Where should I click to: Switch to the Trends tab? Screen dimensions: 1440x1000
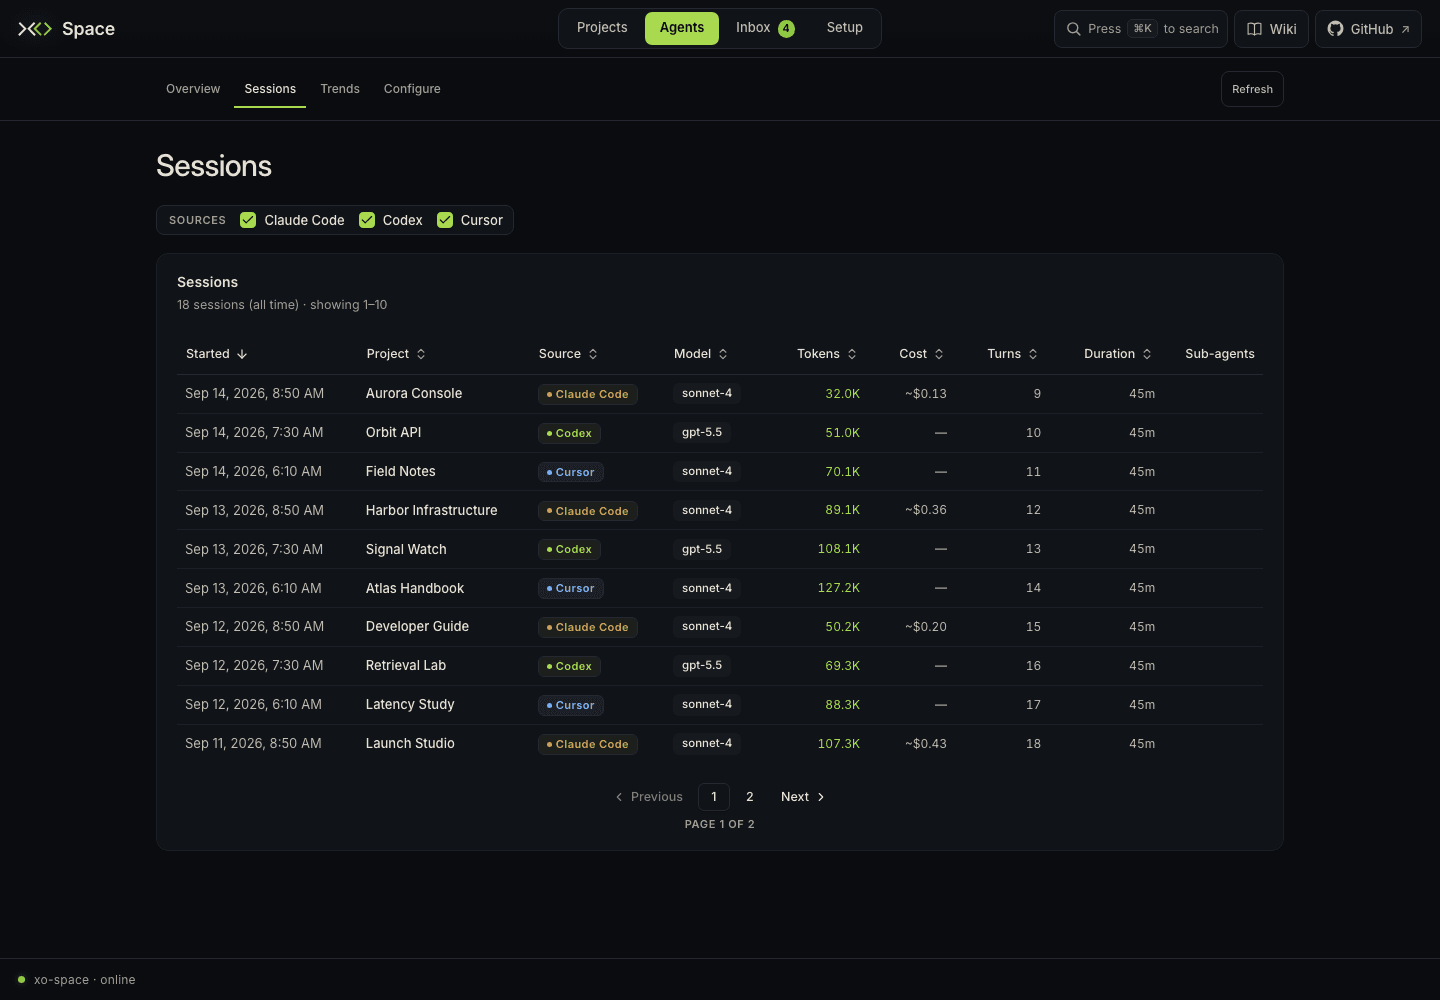coord(340,89)
